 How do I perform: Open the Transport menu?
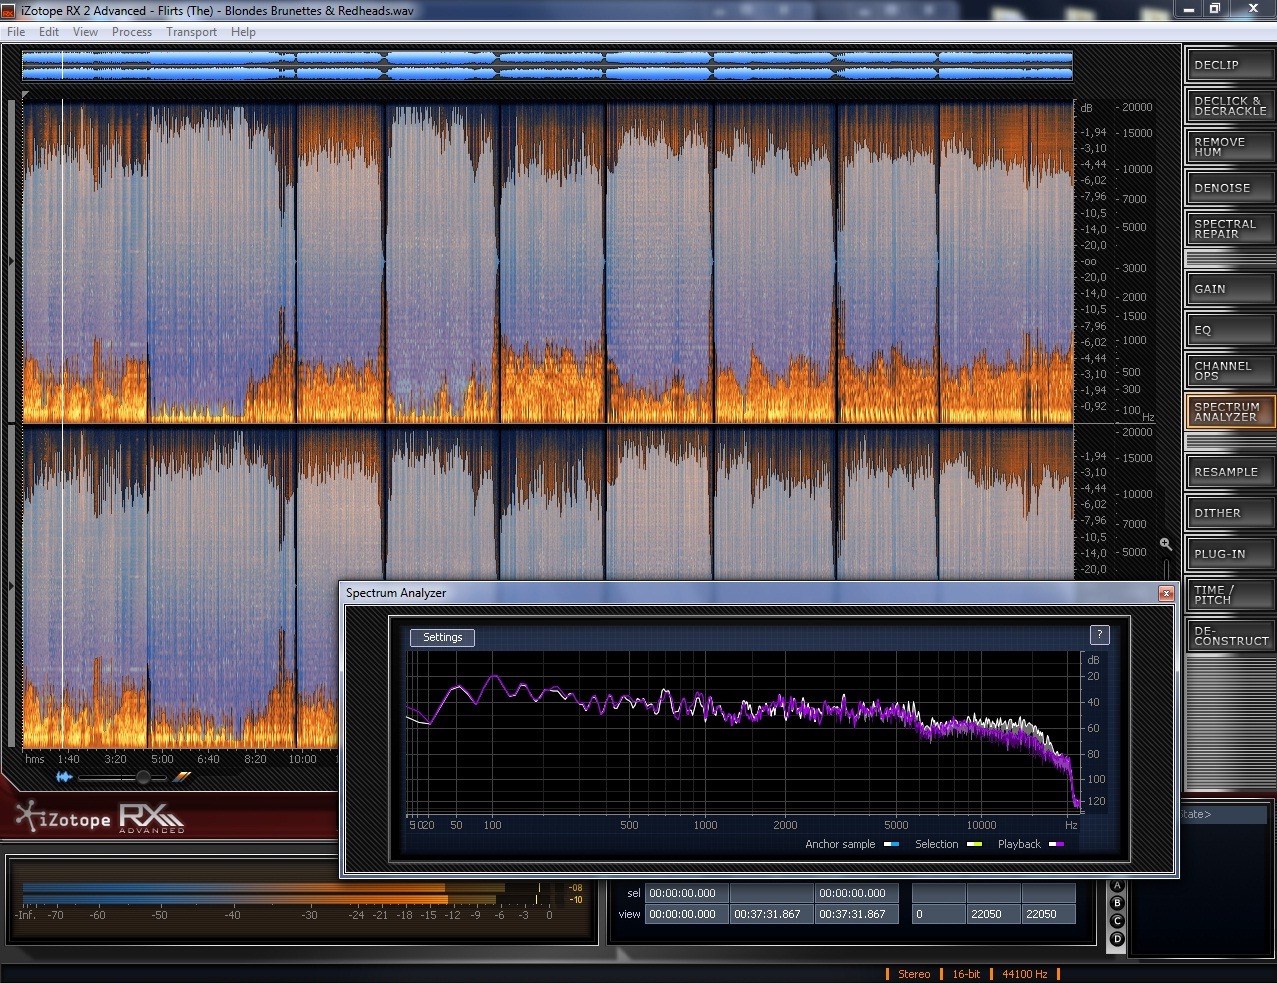[191, 32]
